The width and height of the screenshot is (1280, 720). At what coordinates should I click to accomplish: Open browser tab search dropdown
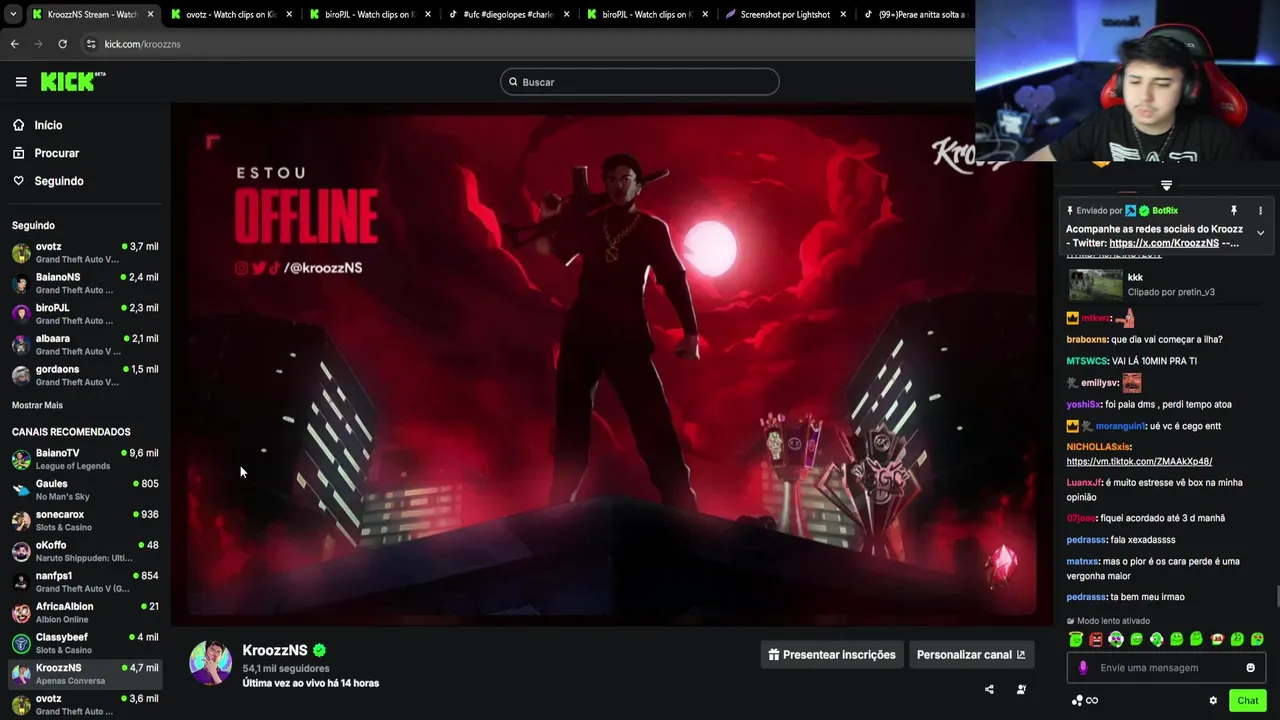coord(12,15)
